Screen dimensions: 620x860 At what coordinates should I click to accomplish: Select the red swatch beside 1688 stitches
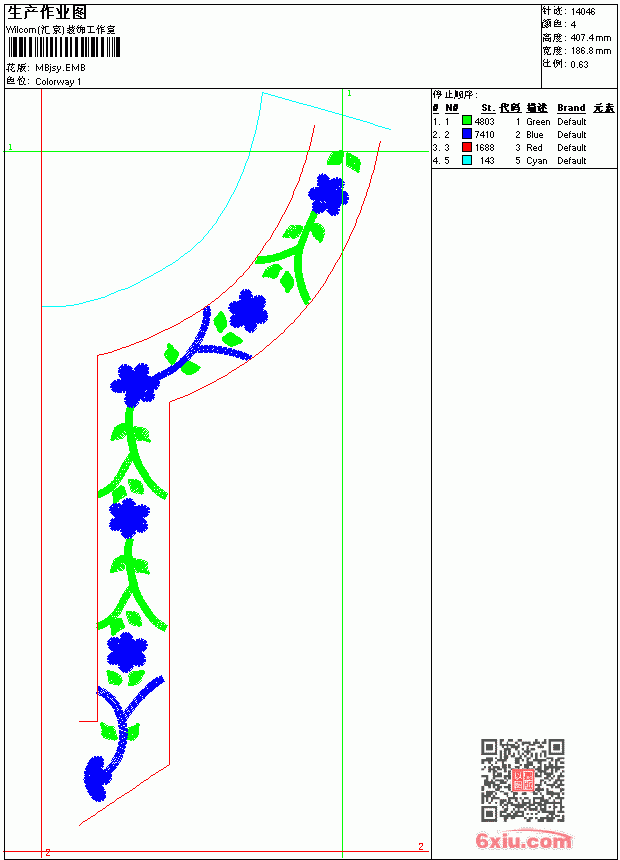[x=467, y=147]
